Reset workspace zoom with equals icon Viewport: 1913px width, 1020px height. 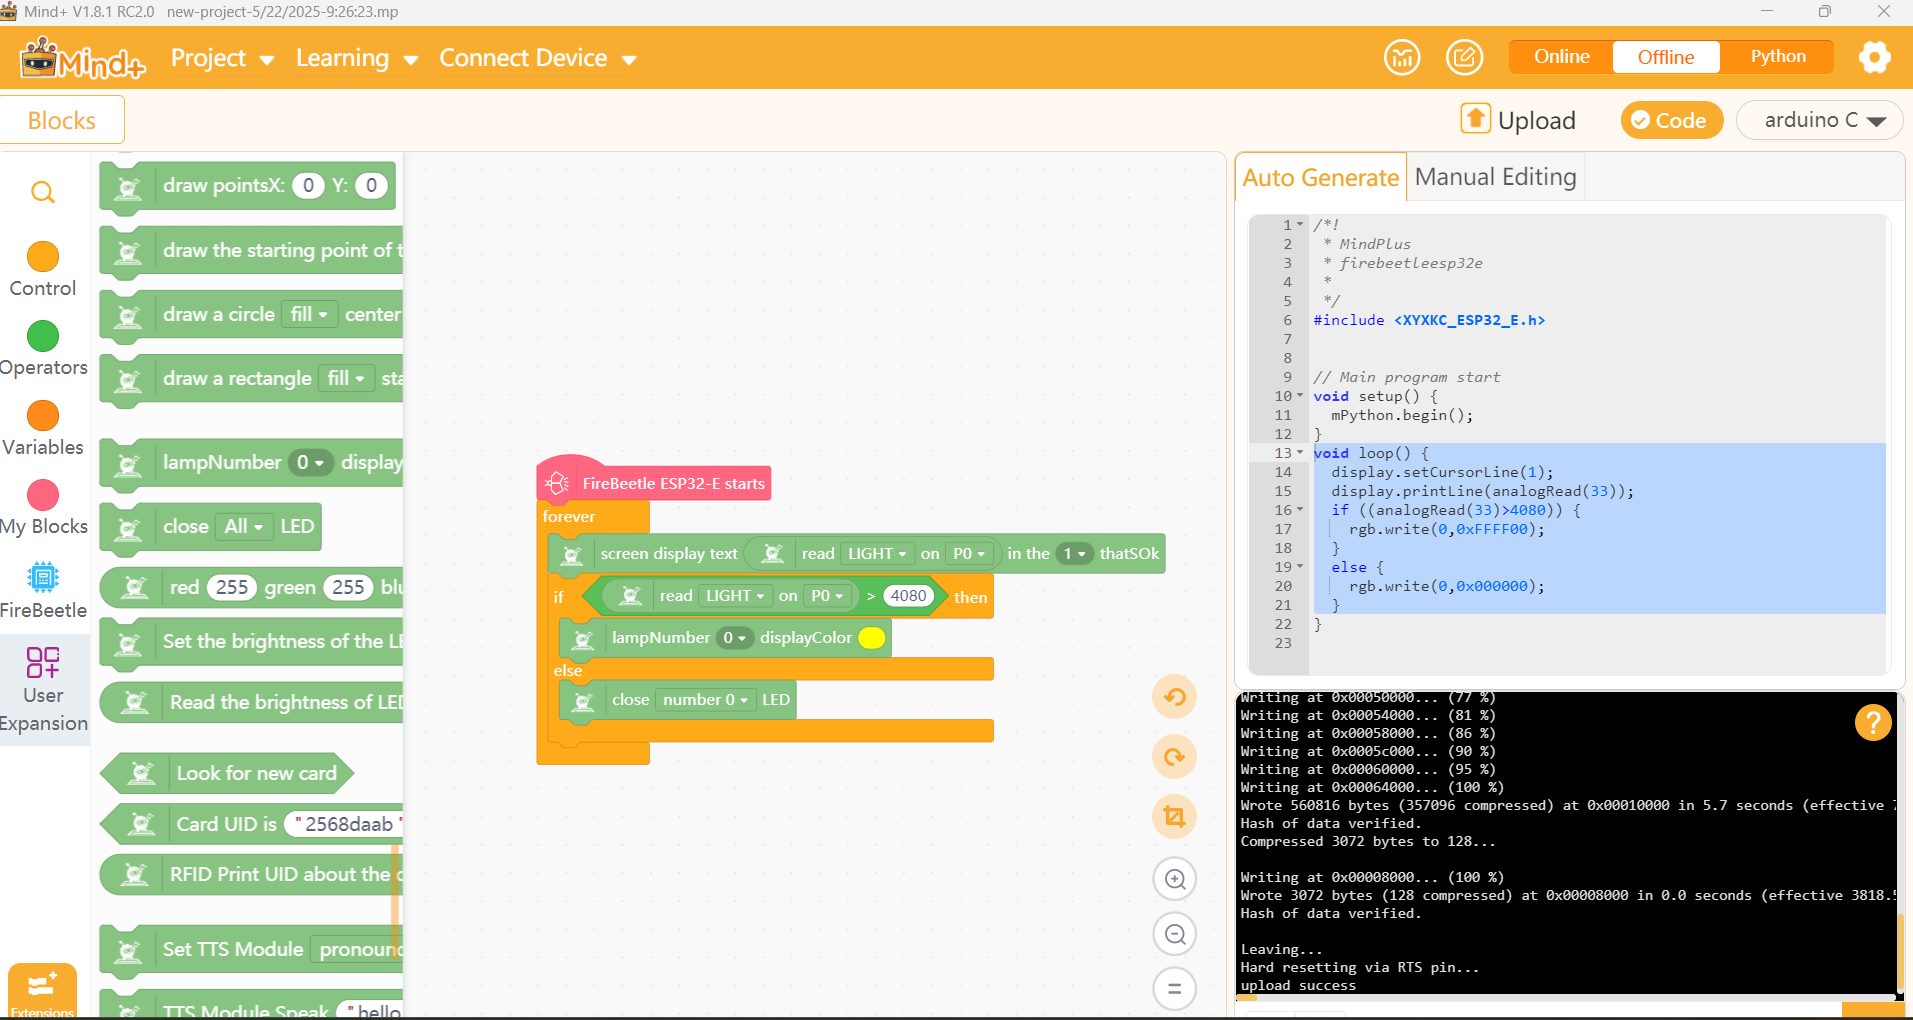(1175, 989)
